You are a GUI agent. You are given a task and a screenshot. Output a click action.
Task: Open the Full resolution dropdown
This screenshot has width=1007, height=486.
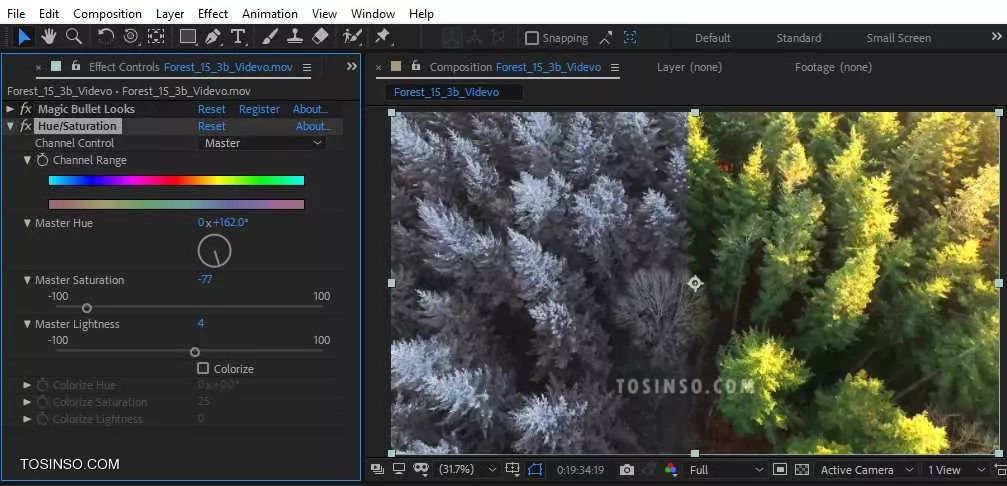pos(726,470)
